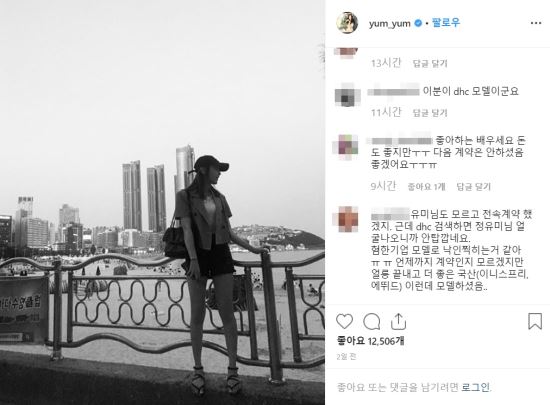Image resolution: width=550 pixels, height=405 pixels.
Task: Click avatar of the 전속계약 commenter
Action: point(346,220)
